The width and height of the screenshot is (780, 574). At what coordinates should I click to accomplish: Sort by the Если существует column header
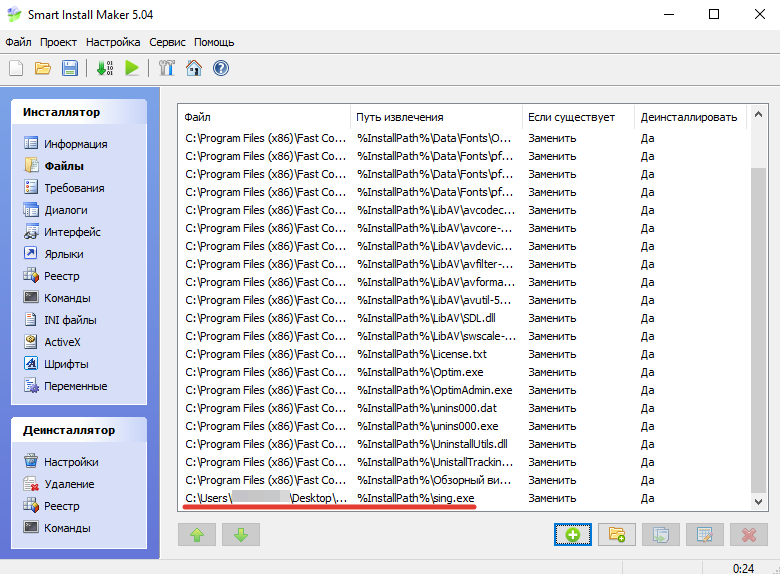tap(579, 117)
